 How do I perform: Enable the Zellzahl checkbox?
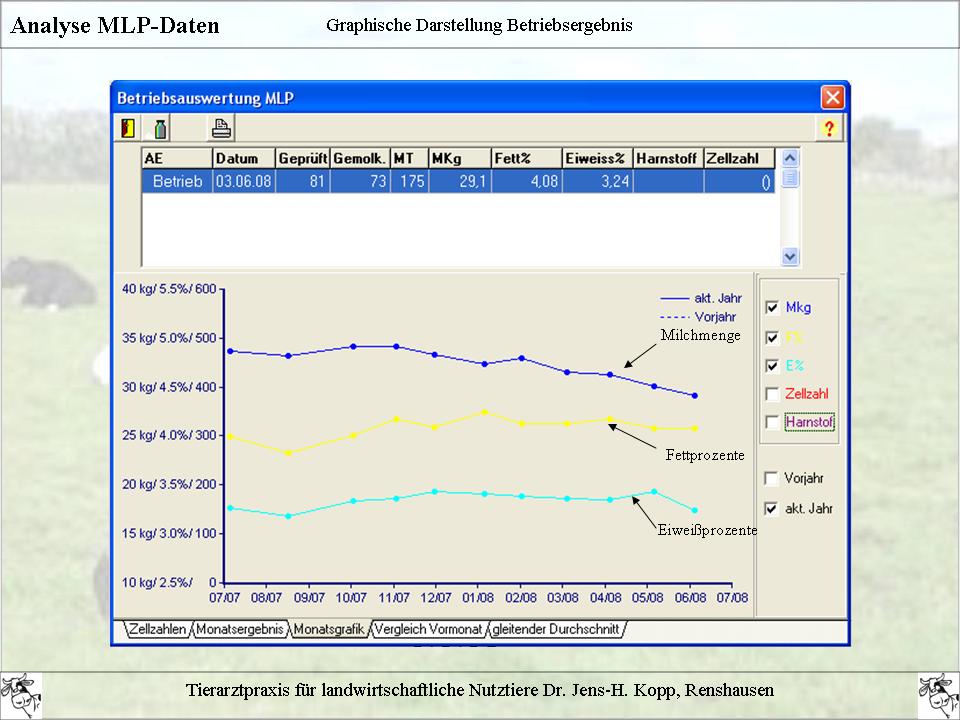[772, 394]
